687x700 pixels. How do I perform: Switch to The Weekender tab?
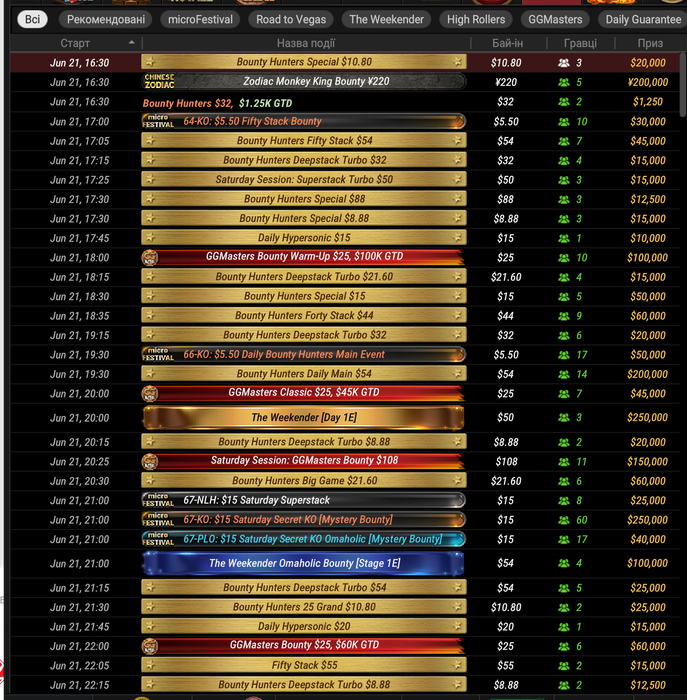[386, 20]
